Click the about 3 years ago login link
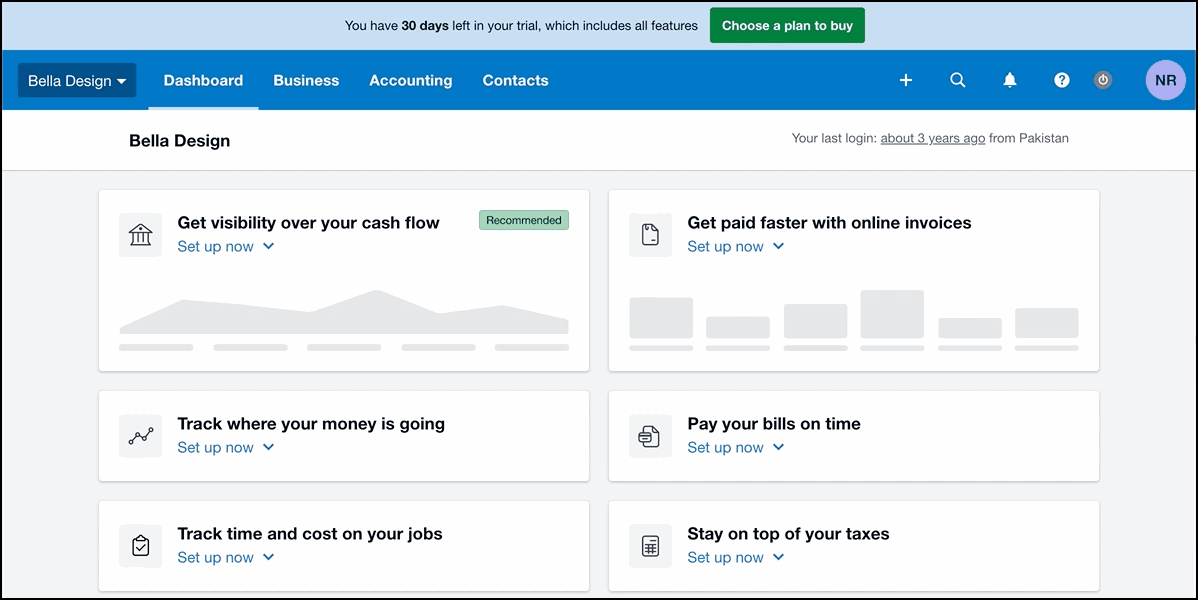 (932, 139)
